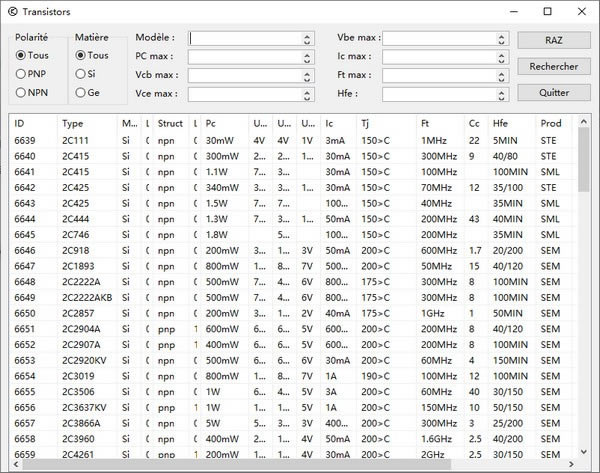The height and width of the screenshot is (473, 600).
Task: Click the Rechercher button
Action: [553, 66]
